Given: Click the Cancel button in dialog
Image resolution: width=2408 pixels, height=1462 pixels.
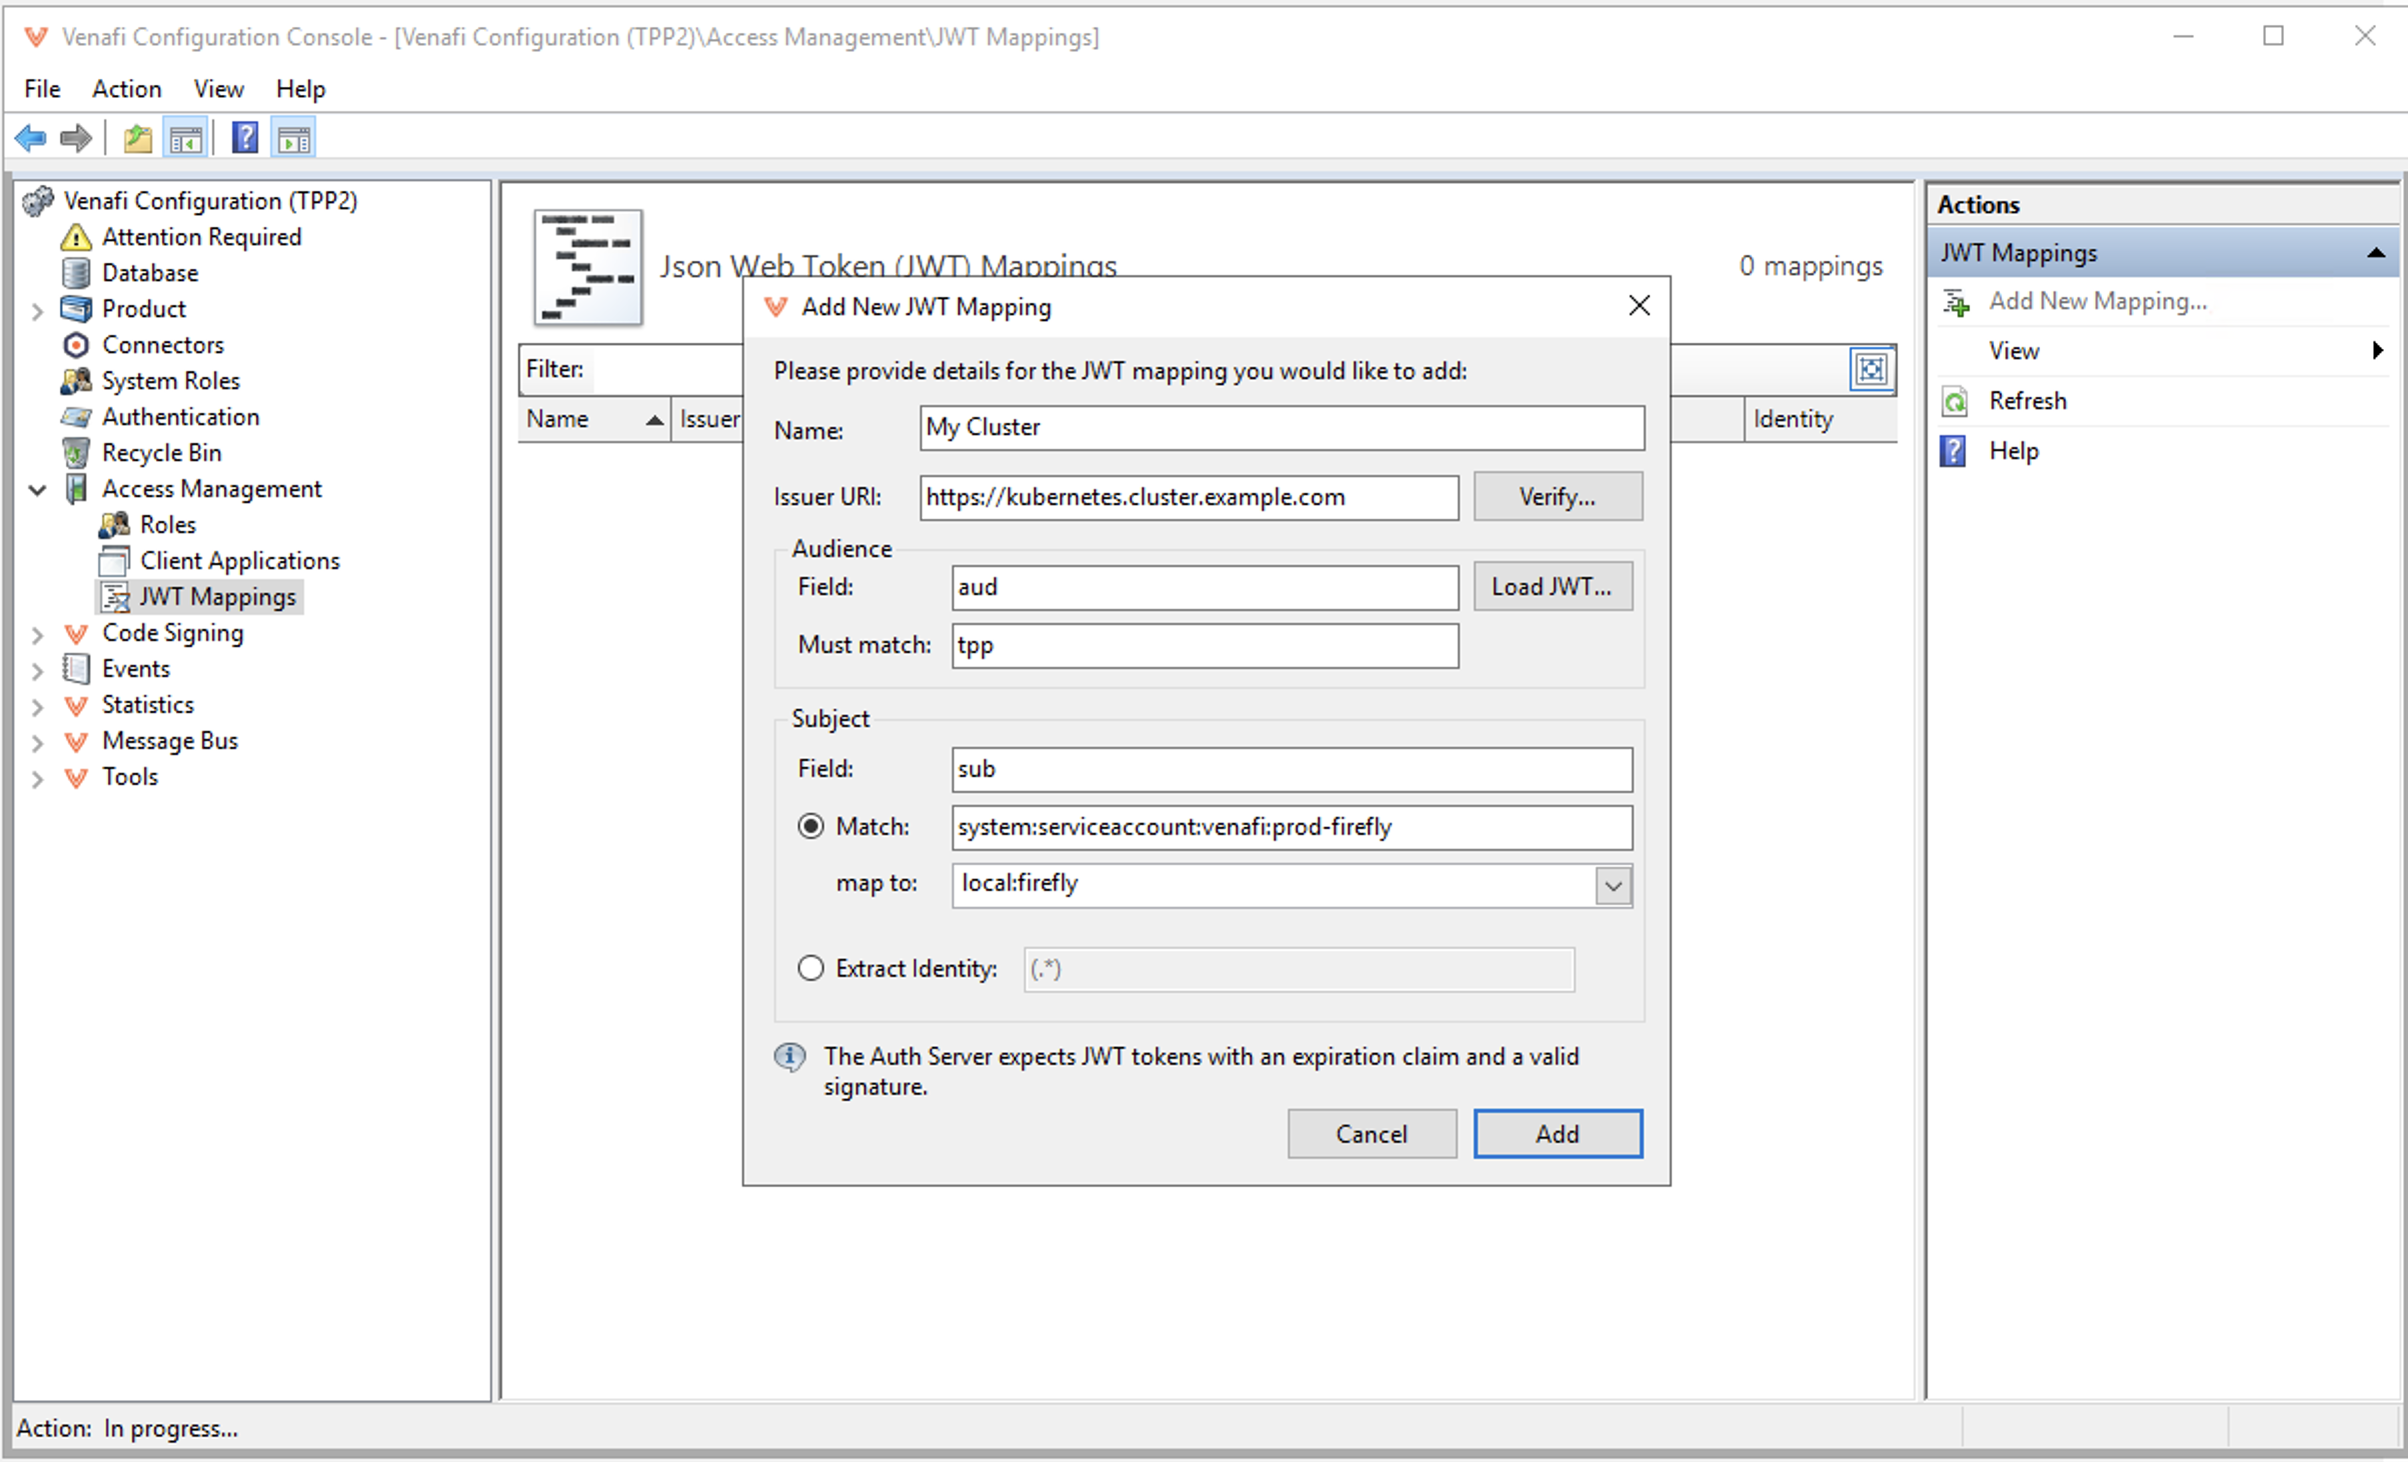Looking at the screenshot, I should tap(1371, 1134).
